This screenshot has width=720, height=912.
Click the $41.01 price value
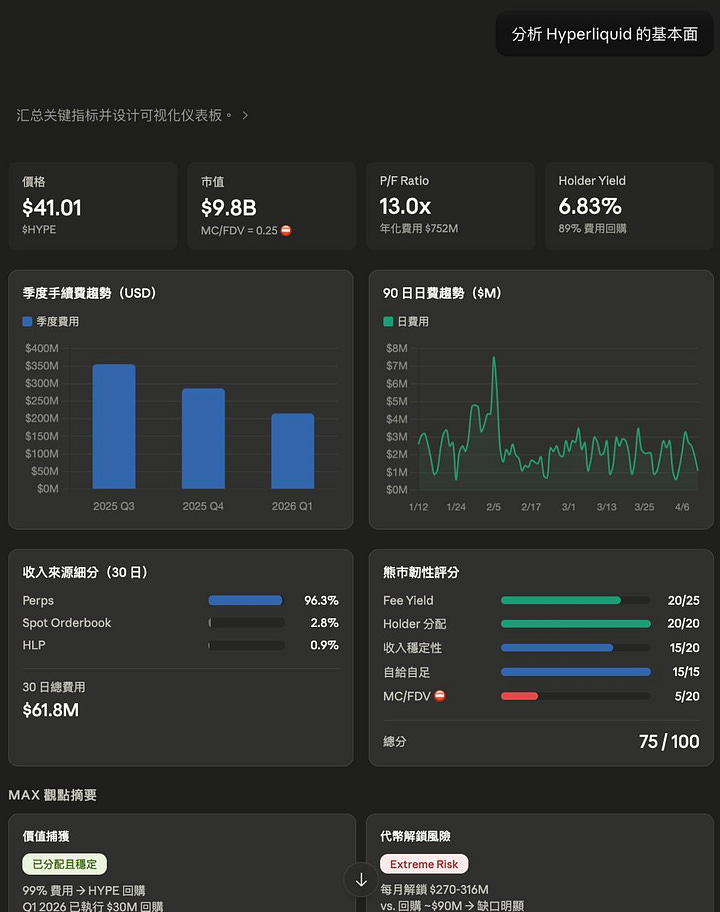pyautogui.click(x=52, y=208)
